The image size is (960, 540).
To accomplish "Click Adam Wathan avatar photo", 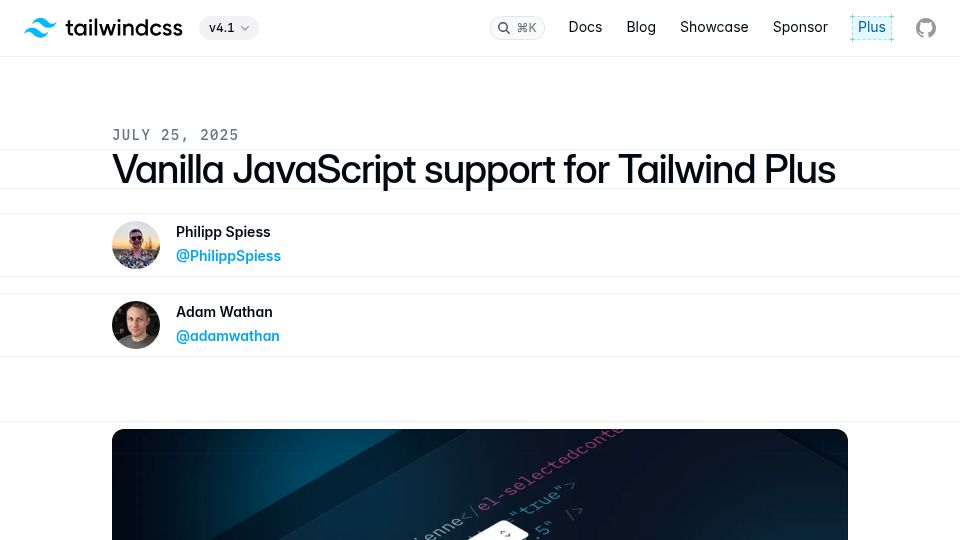I will click(136, 325).
